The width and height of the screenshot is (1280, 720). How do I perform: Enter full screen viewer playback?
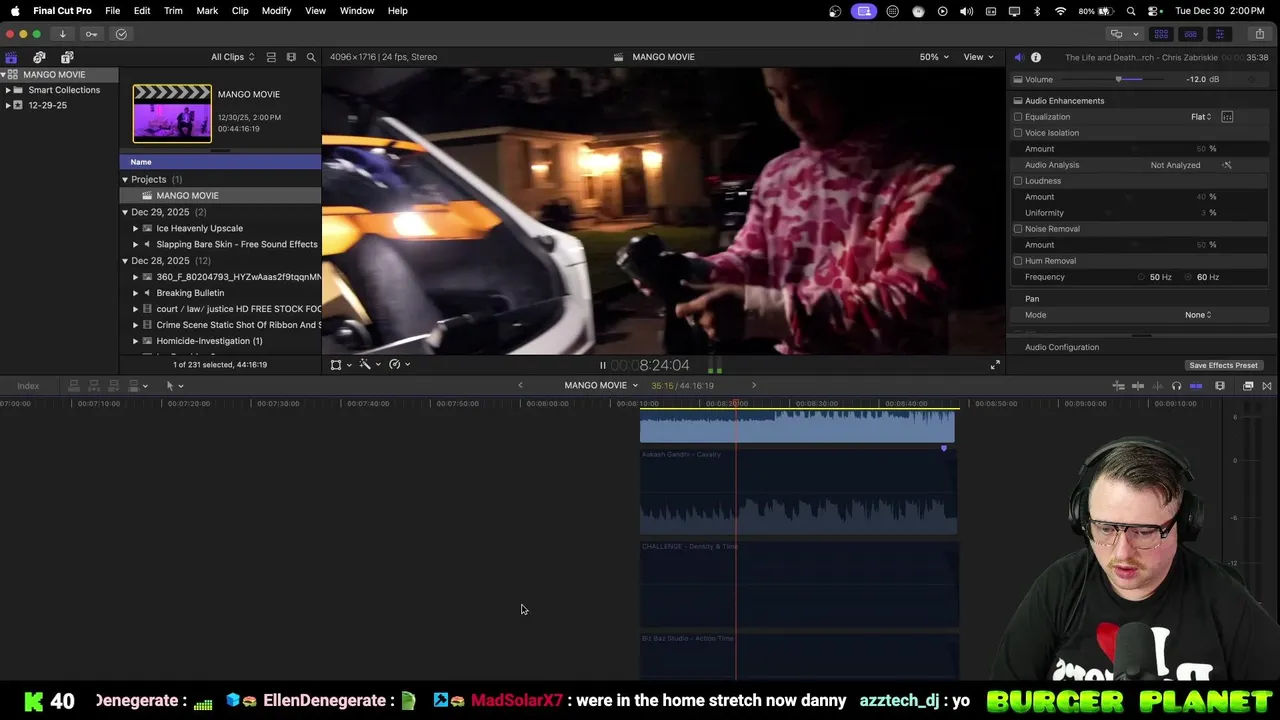(995, 365)
